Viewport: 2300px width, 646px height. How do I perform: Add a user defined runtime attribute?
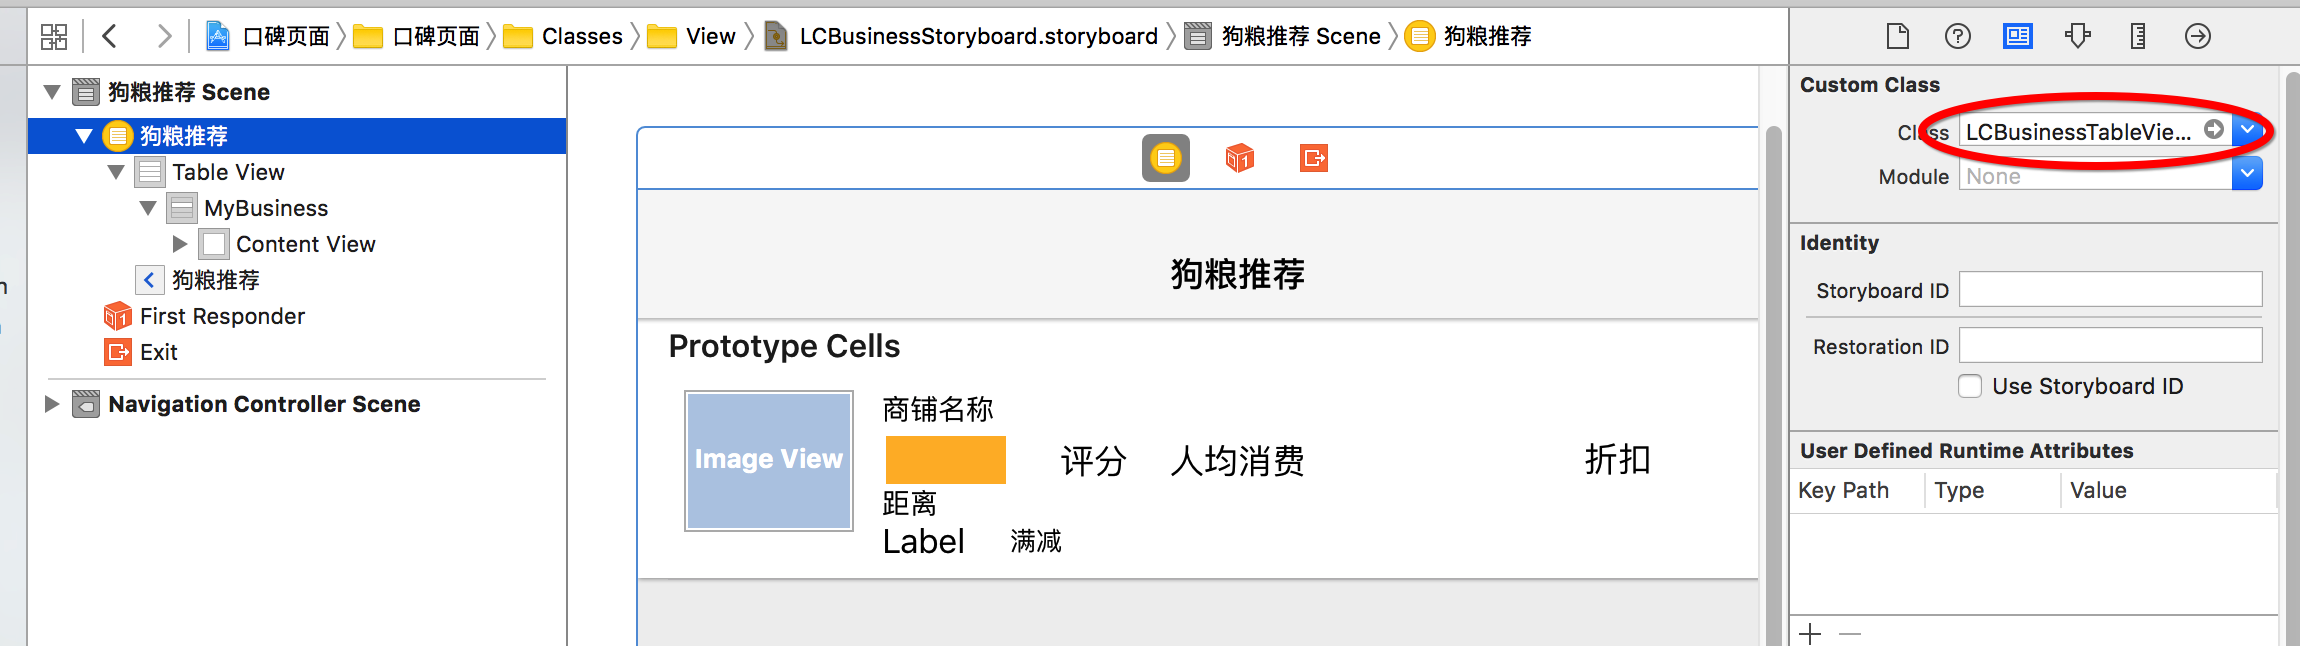point(1810,634)
